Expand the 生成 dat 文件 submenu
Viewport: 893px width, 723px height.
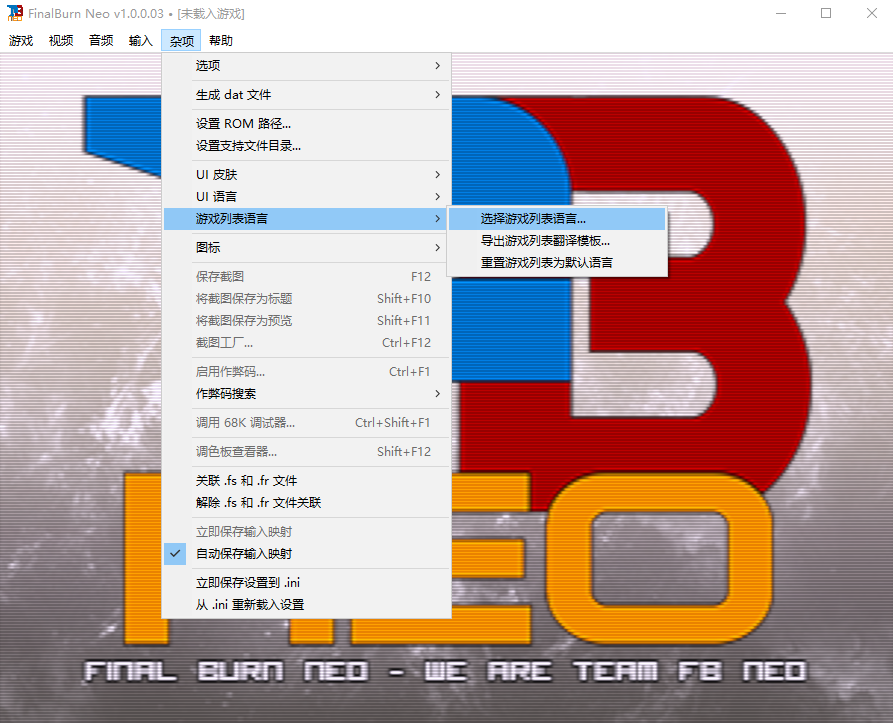tap(306, 95)
